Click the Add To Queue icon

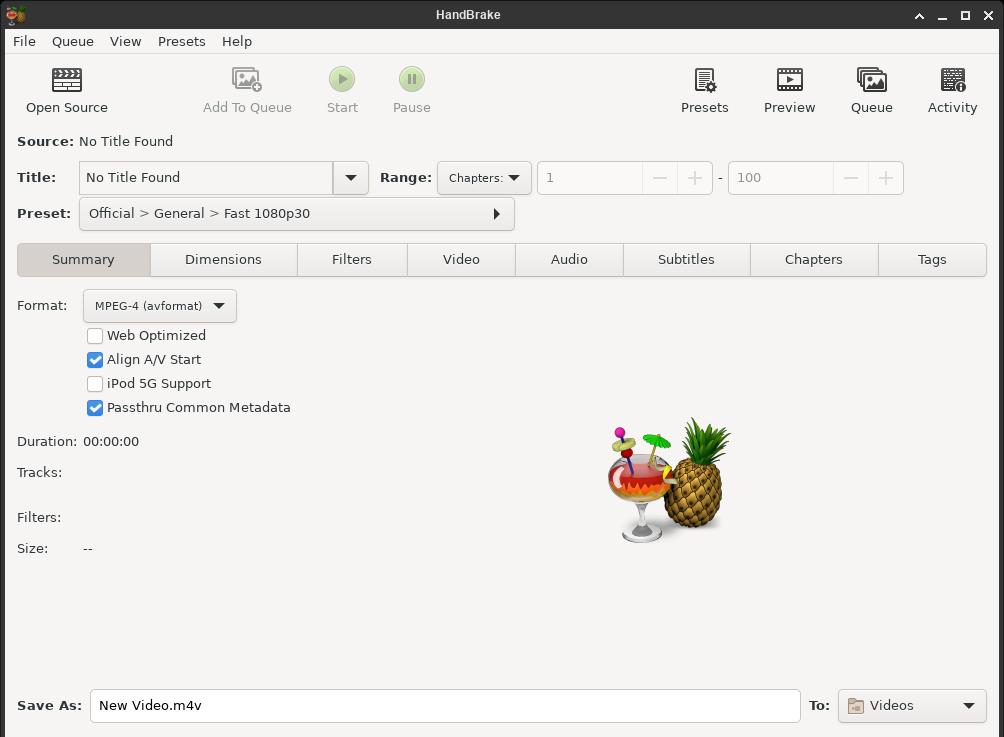pyautogui.click(x=247, y=79)
